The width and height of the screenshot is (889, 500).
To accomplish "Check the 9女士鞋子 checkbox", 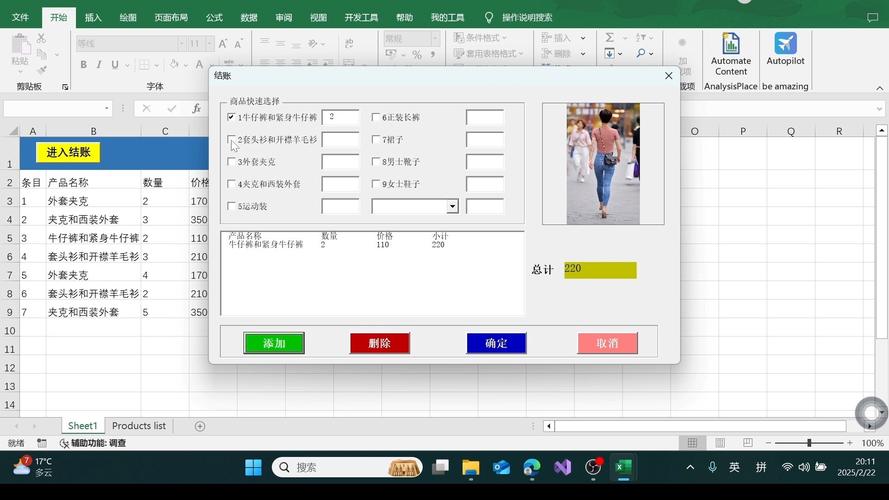I will pyautogui.click(x=375, y=184).
